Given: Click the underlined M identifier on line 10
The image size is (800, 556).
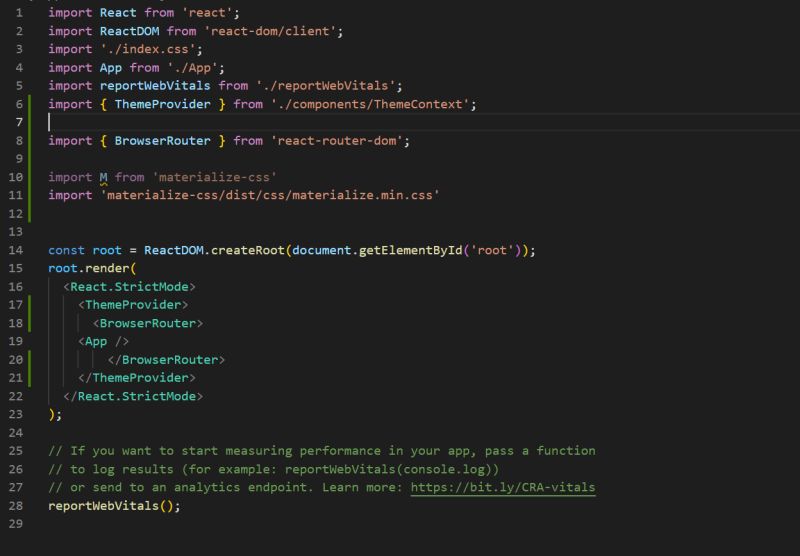Looking at the screenshot, I should coord(104,178).
